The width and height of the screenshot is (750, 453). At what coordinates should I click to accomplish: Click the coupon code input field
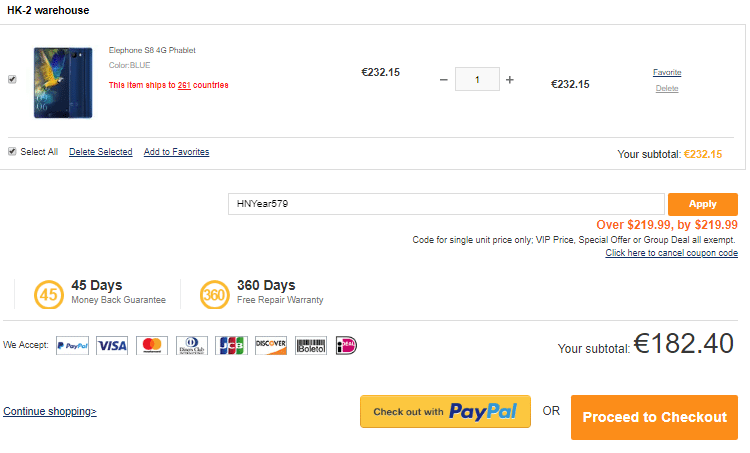[446, 204]
